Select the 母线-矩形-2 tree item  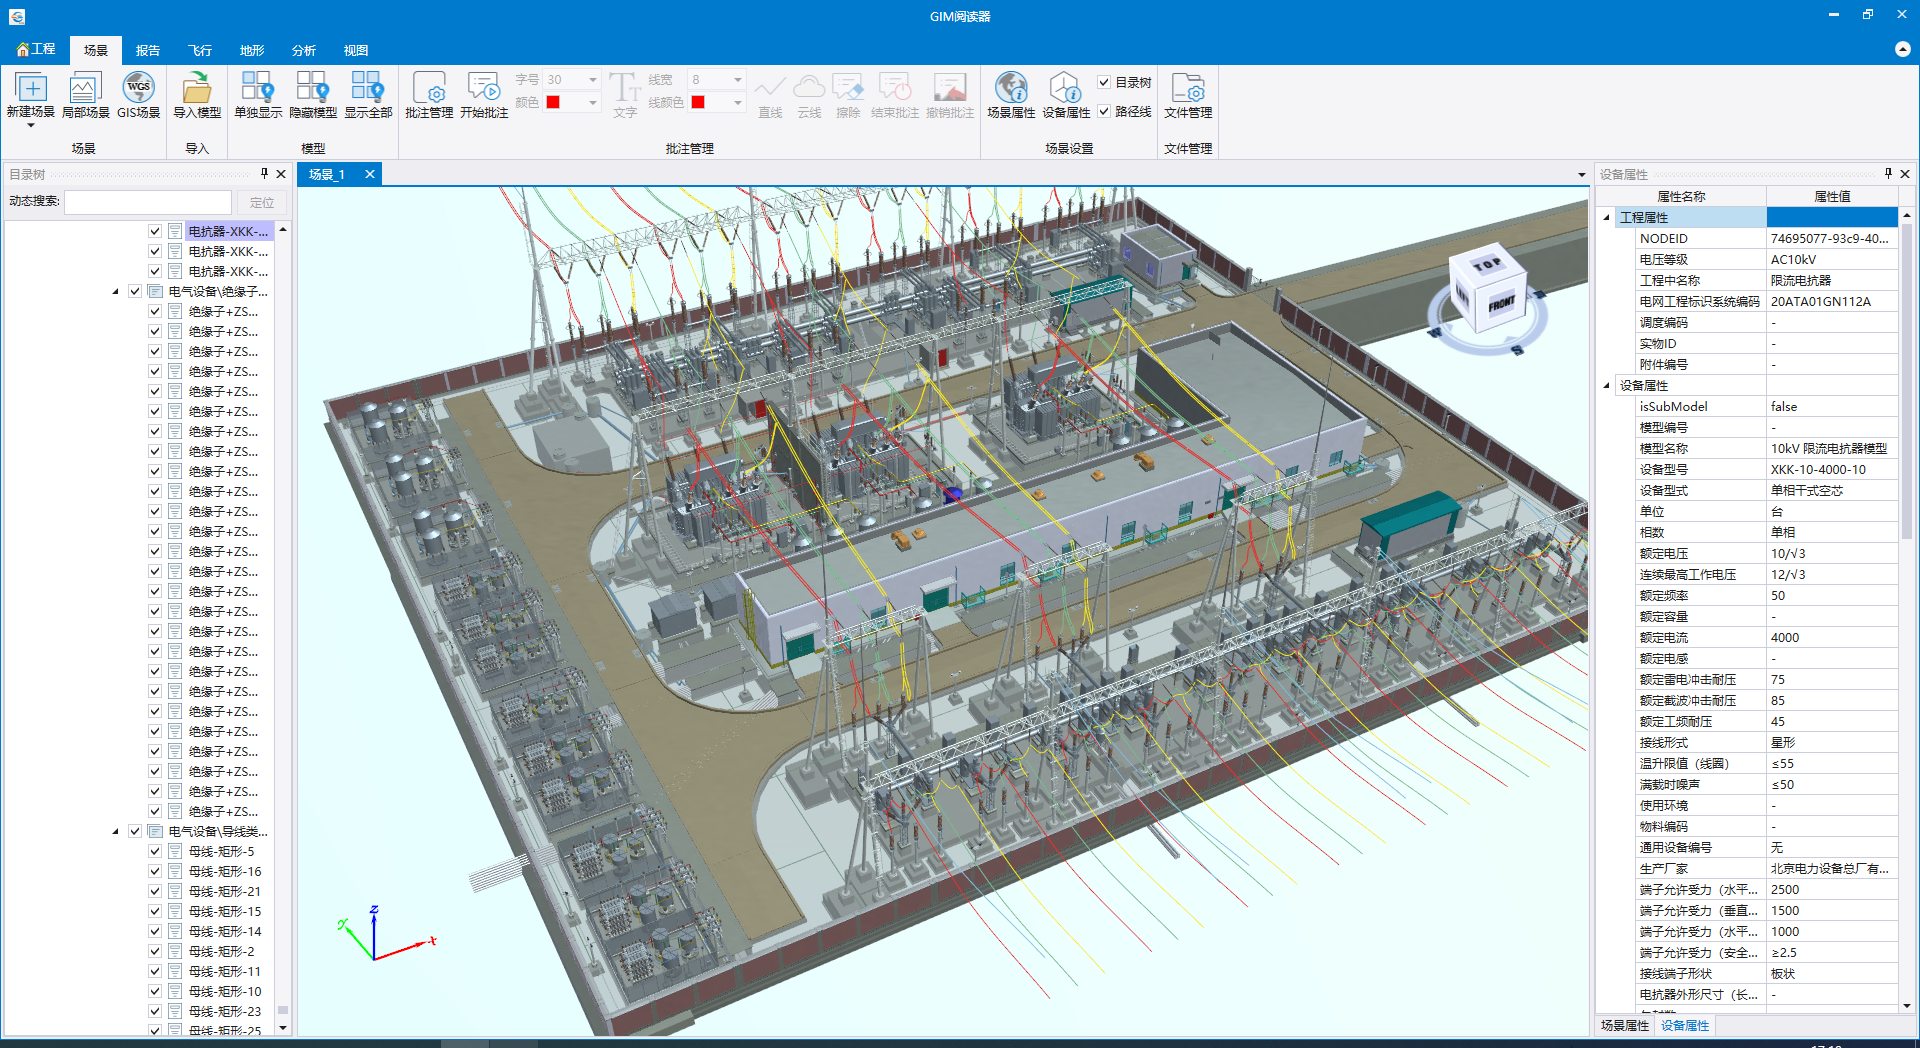point(221,951)
